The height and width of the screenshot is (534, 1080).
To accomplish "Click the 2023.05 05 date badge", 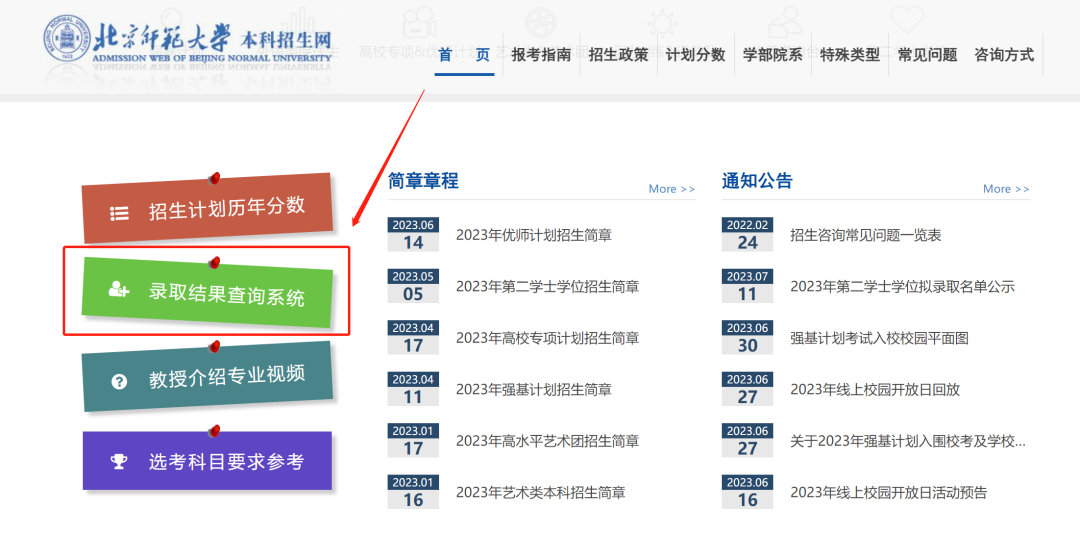I will pyautogui.click(x=413, y=286).
